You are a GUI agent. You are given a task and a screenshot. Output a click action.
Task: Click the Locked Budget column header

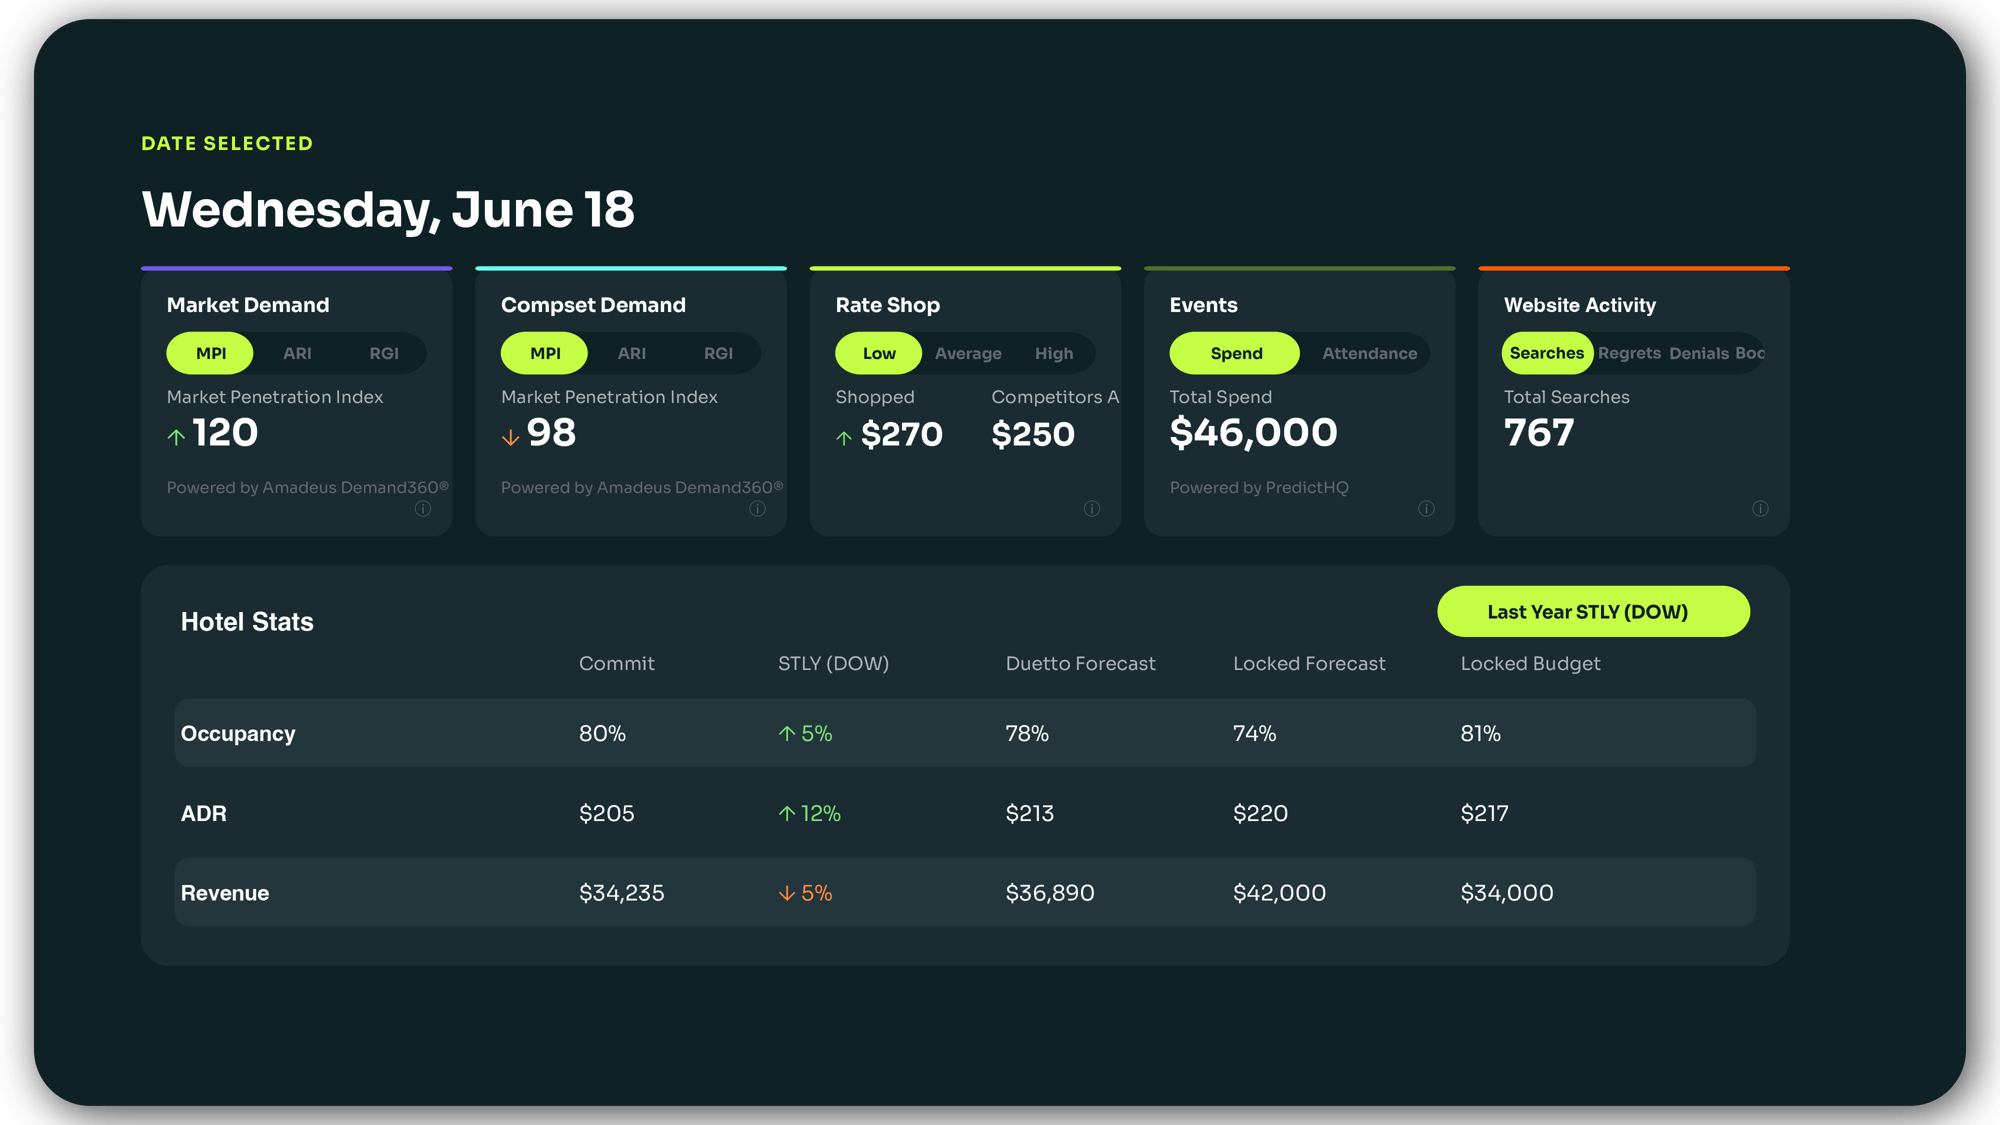pyautogui.click(x=1531, y=664)
